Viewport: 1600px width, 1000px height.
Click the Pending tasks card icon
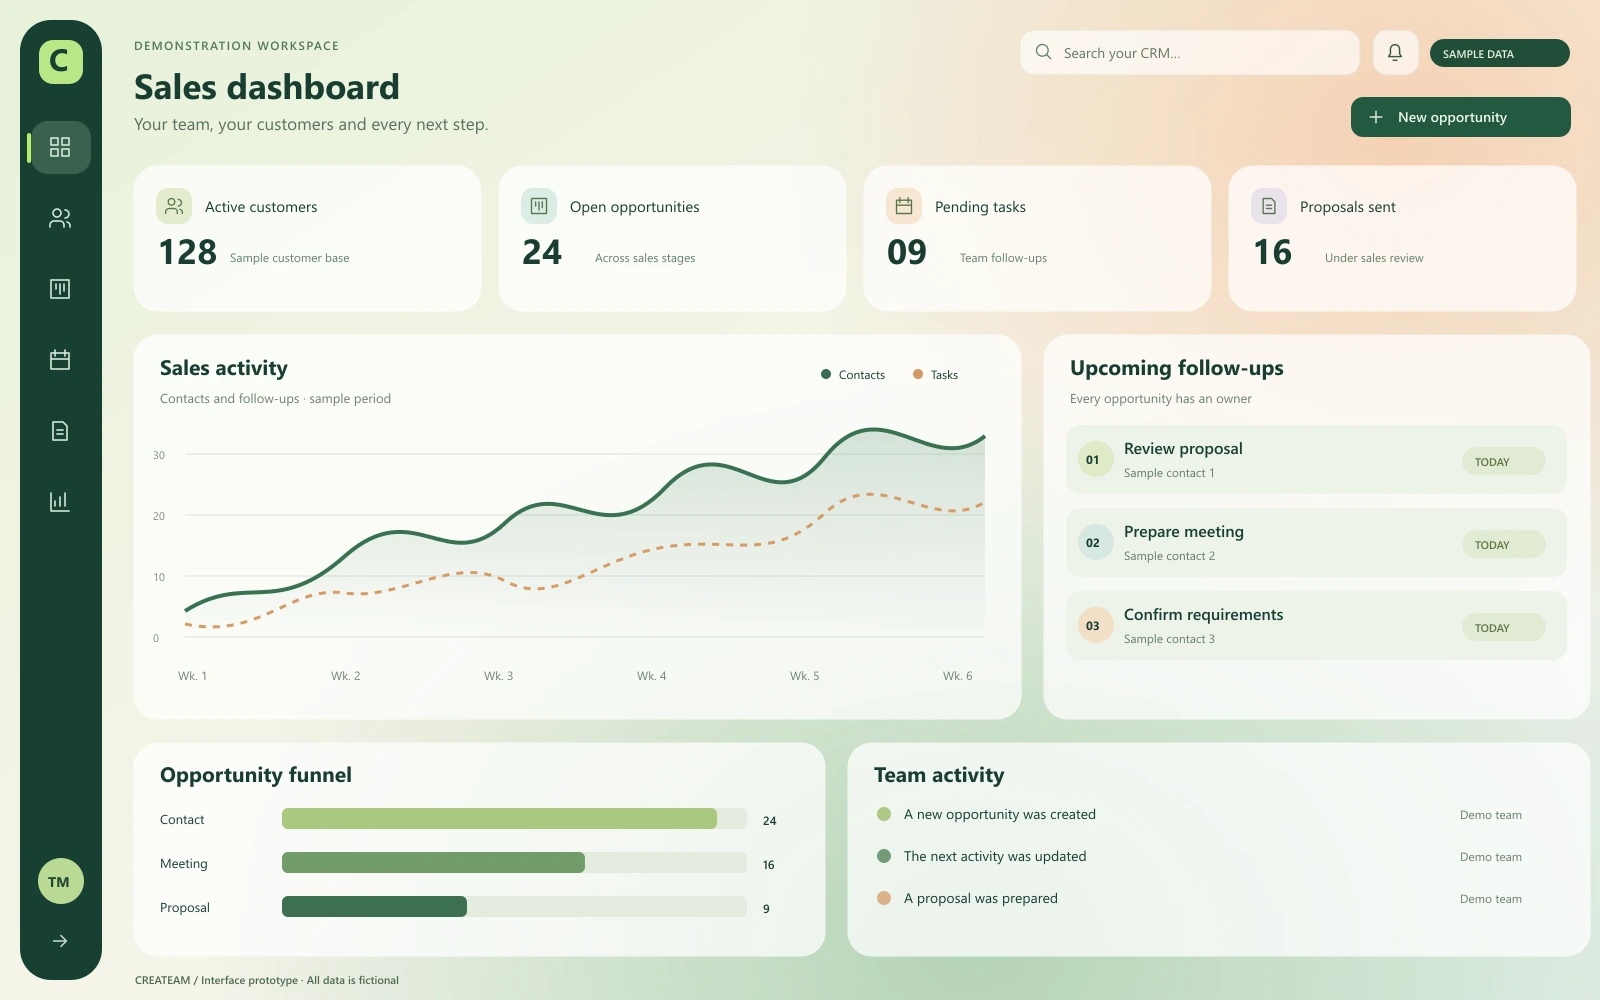(x=904, y=206)
